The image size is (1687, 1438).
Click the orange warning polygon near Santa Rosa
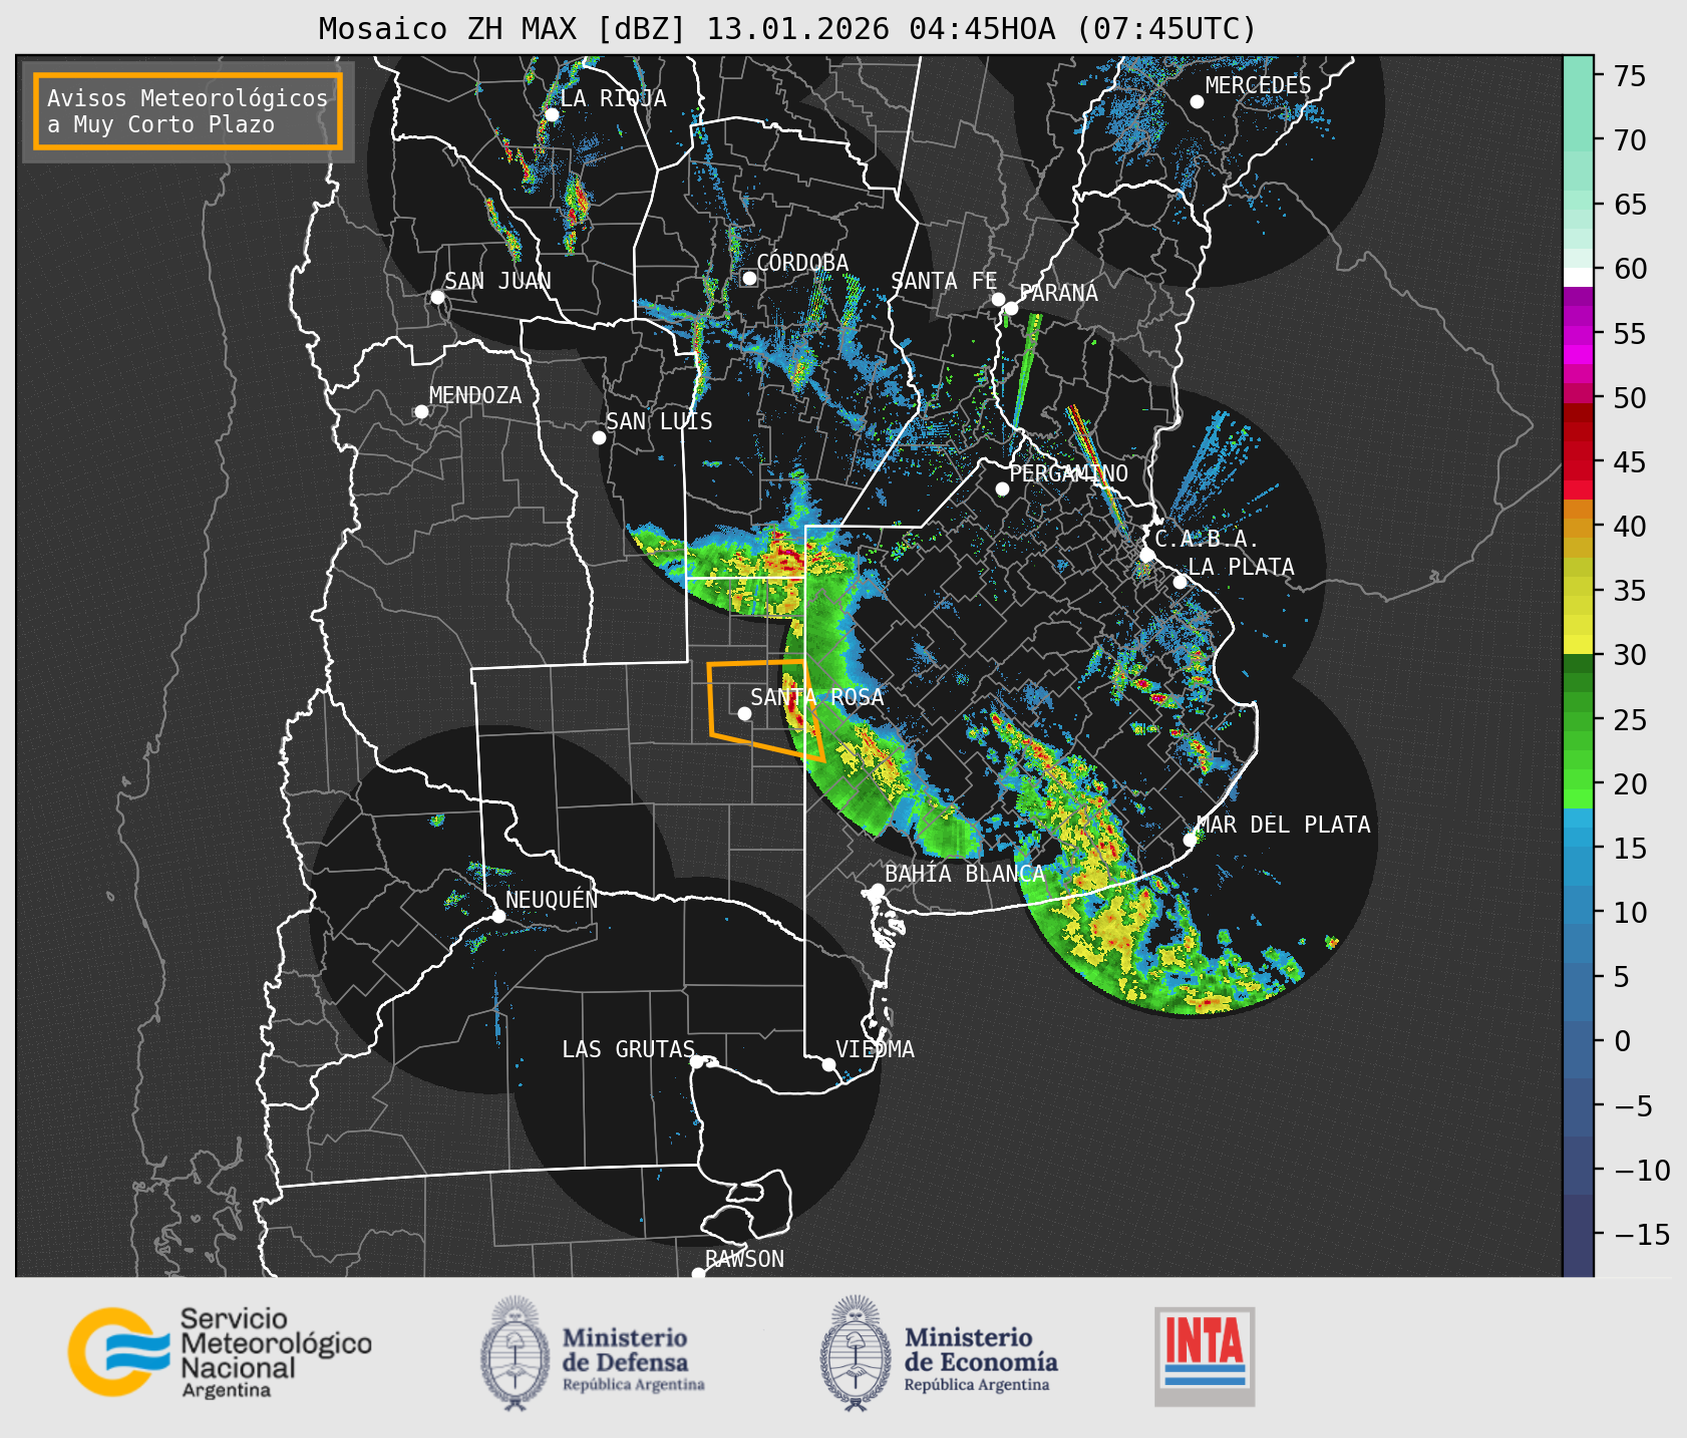coord(765,710)
